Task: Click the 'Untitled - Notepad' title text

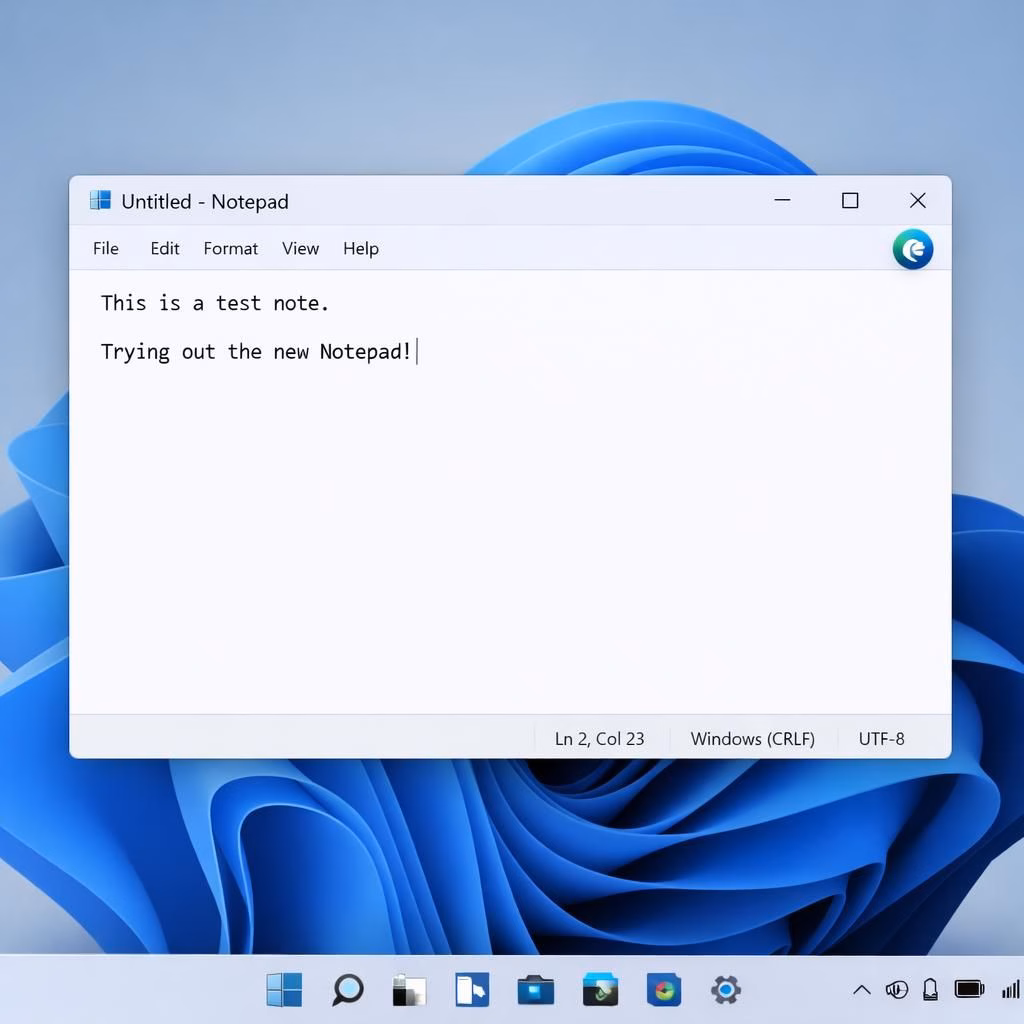Action: tap(205, 202)
